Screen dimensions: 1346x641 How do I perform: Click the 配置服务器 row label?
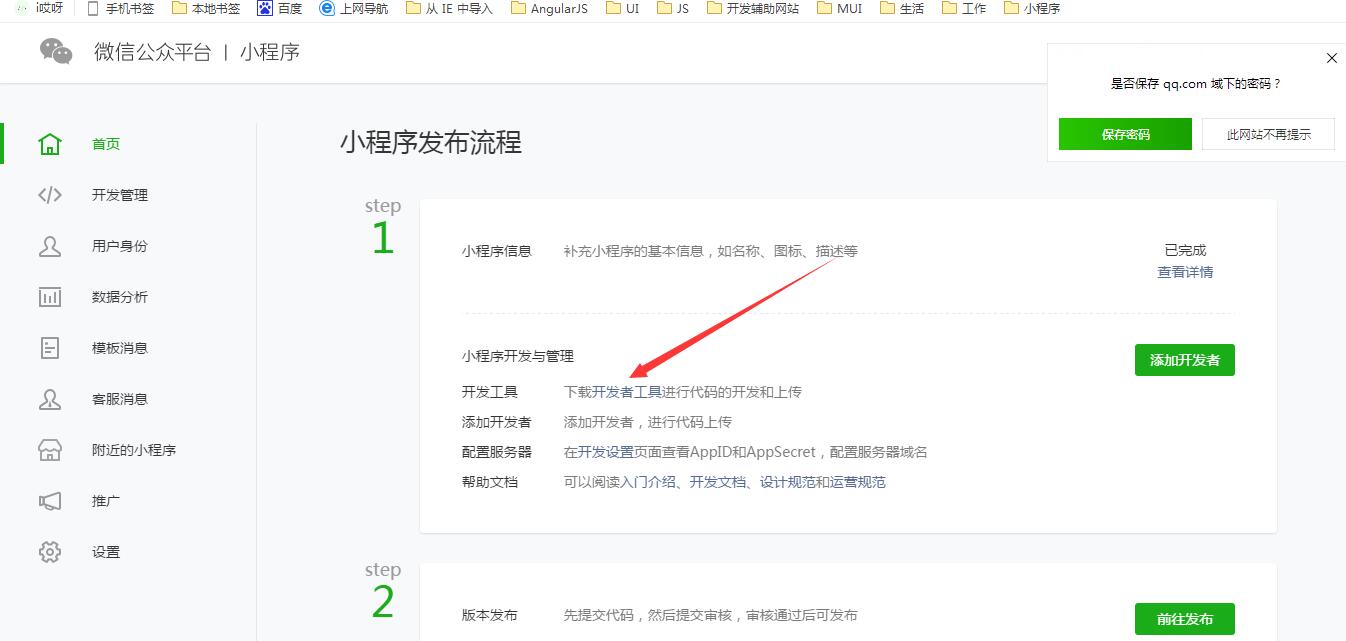[x=497, y=452]
